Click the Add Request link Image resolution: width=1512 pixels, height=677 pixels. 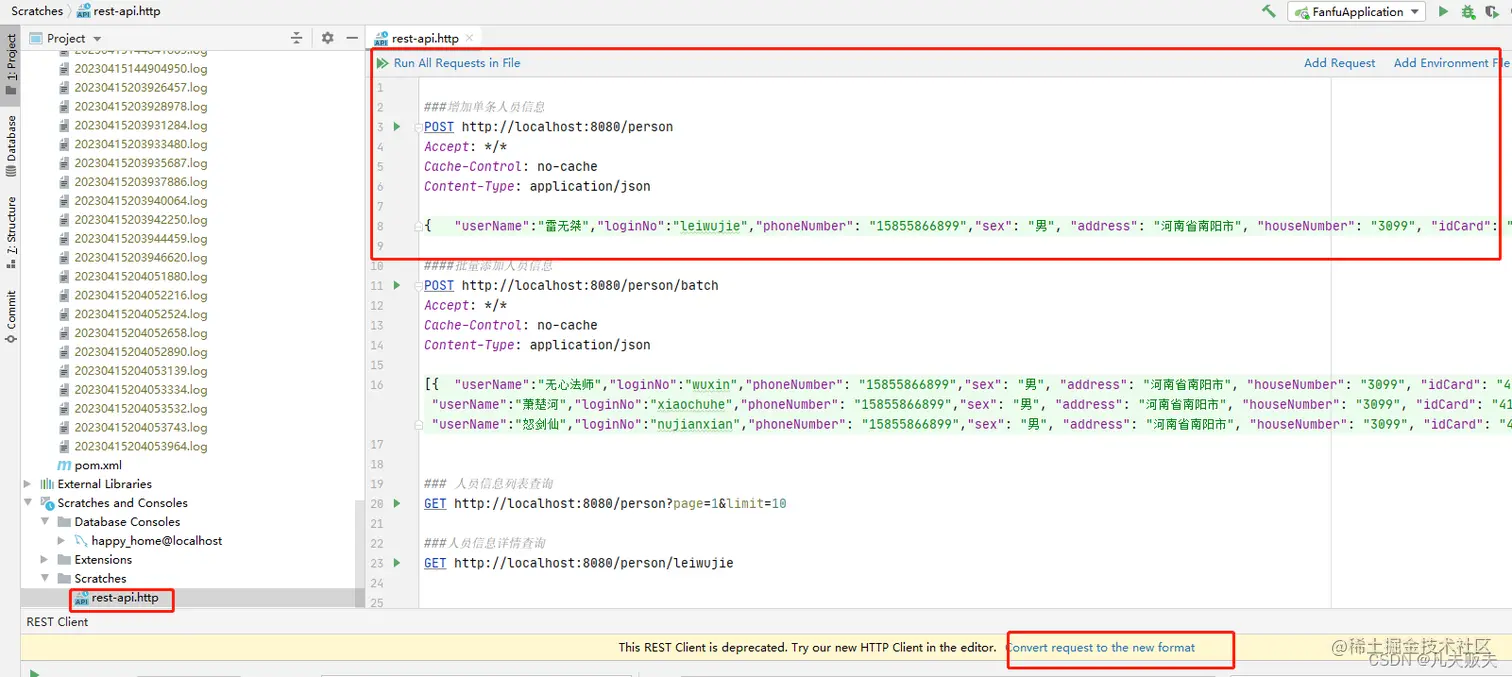click(x=1339, y=63)
